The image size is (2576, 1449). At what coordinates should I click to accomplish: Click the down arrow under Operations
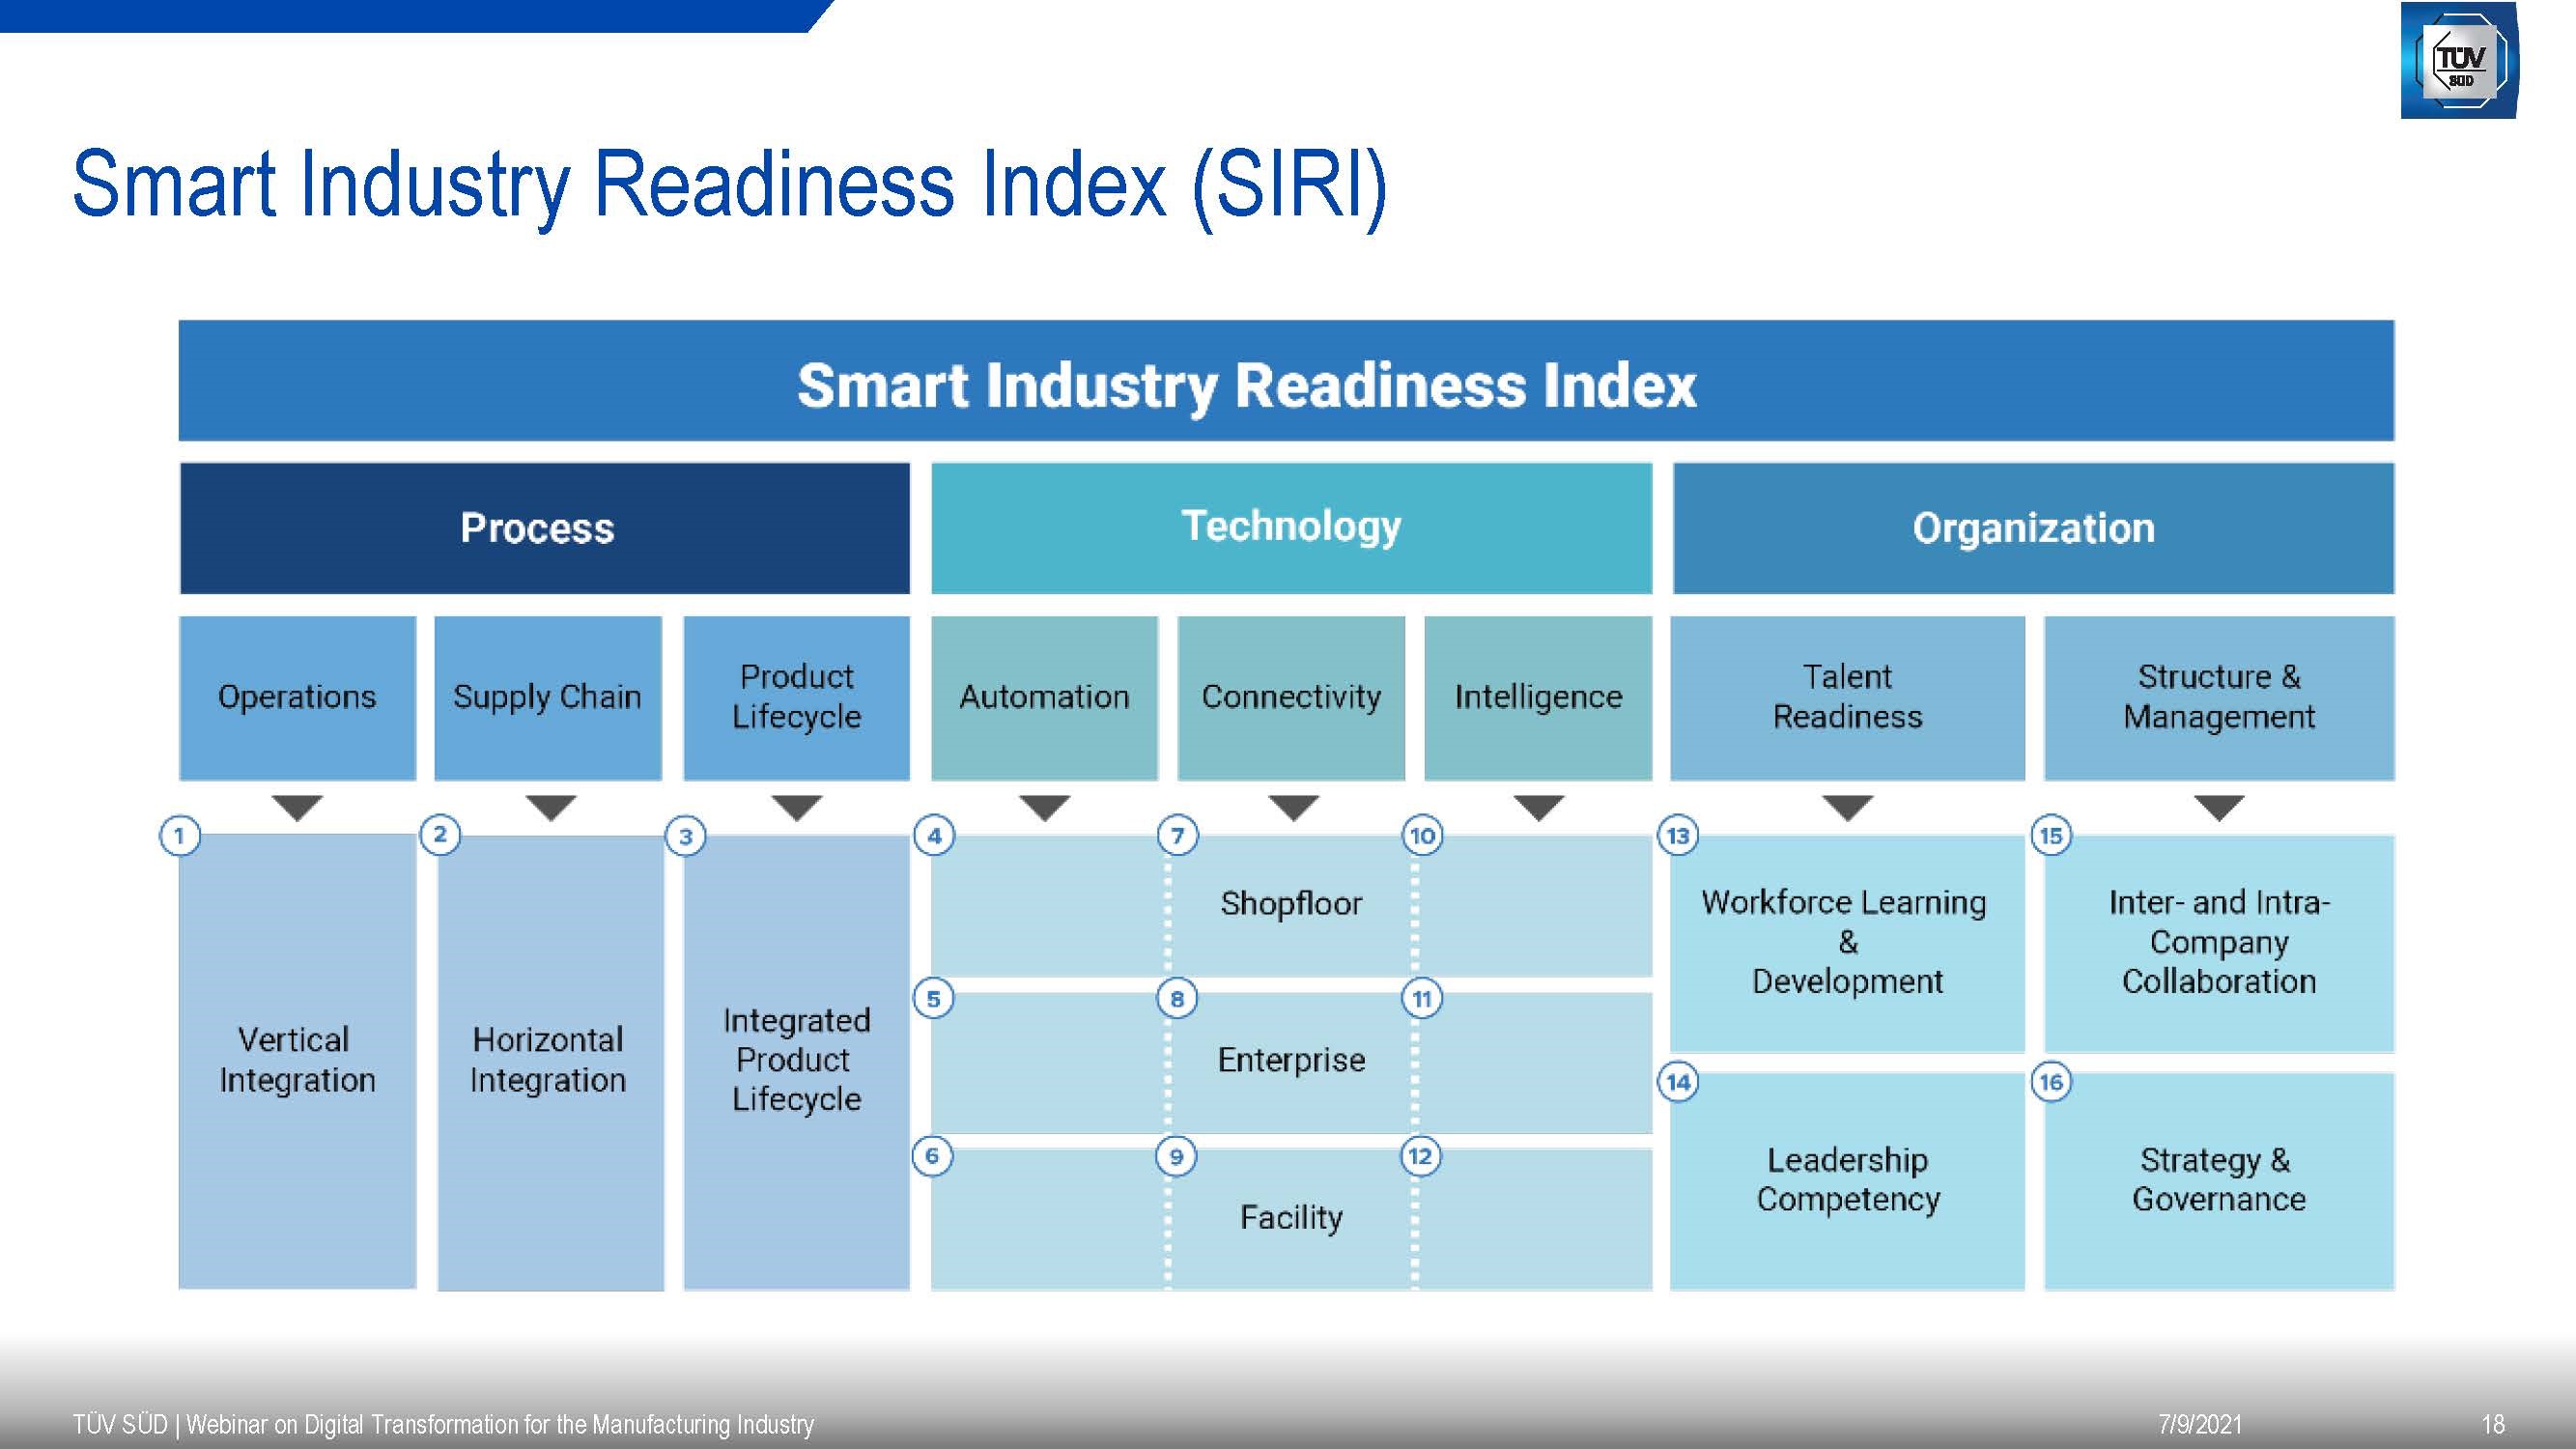pyautogui.click(x=297, y=807)
